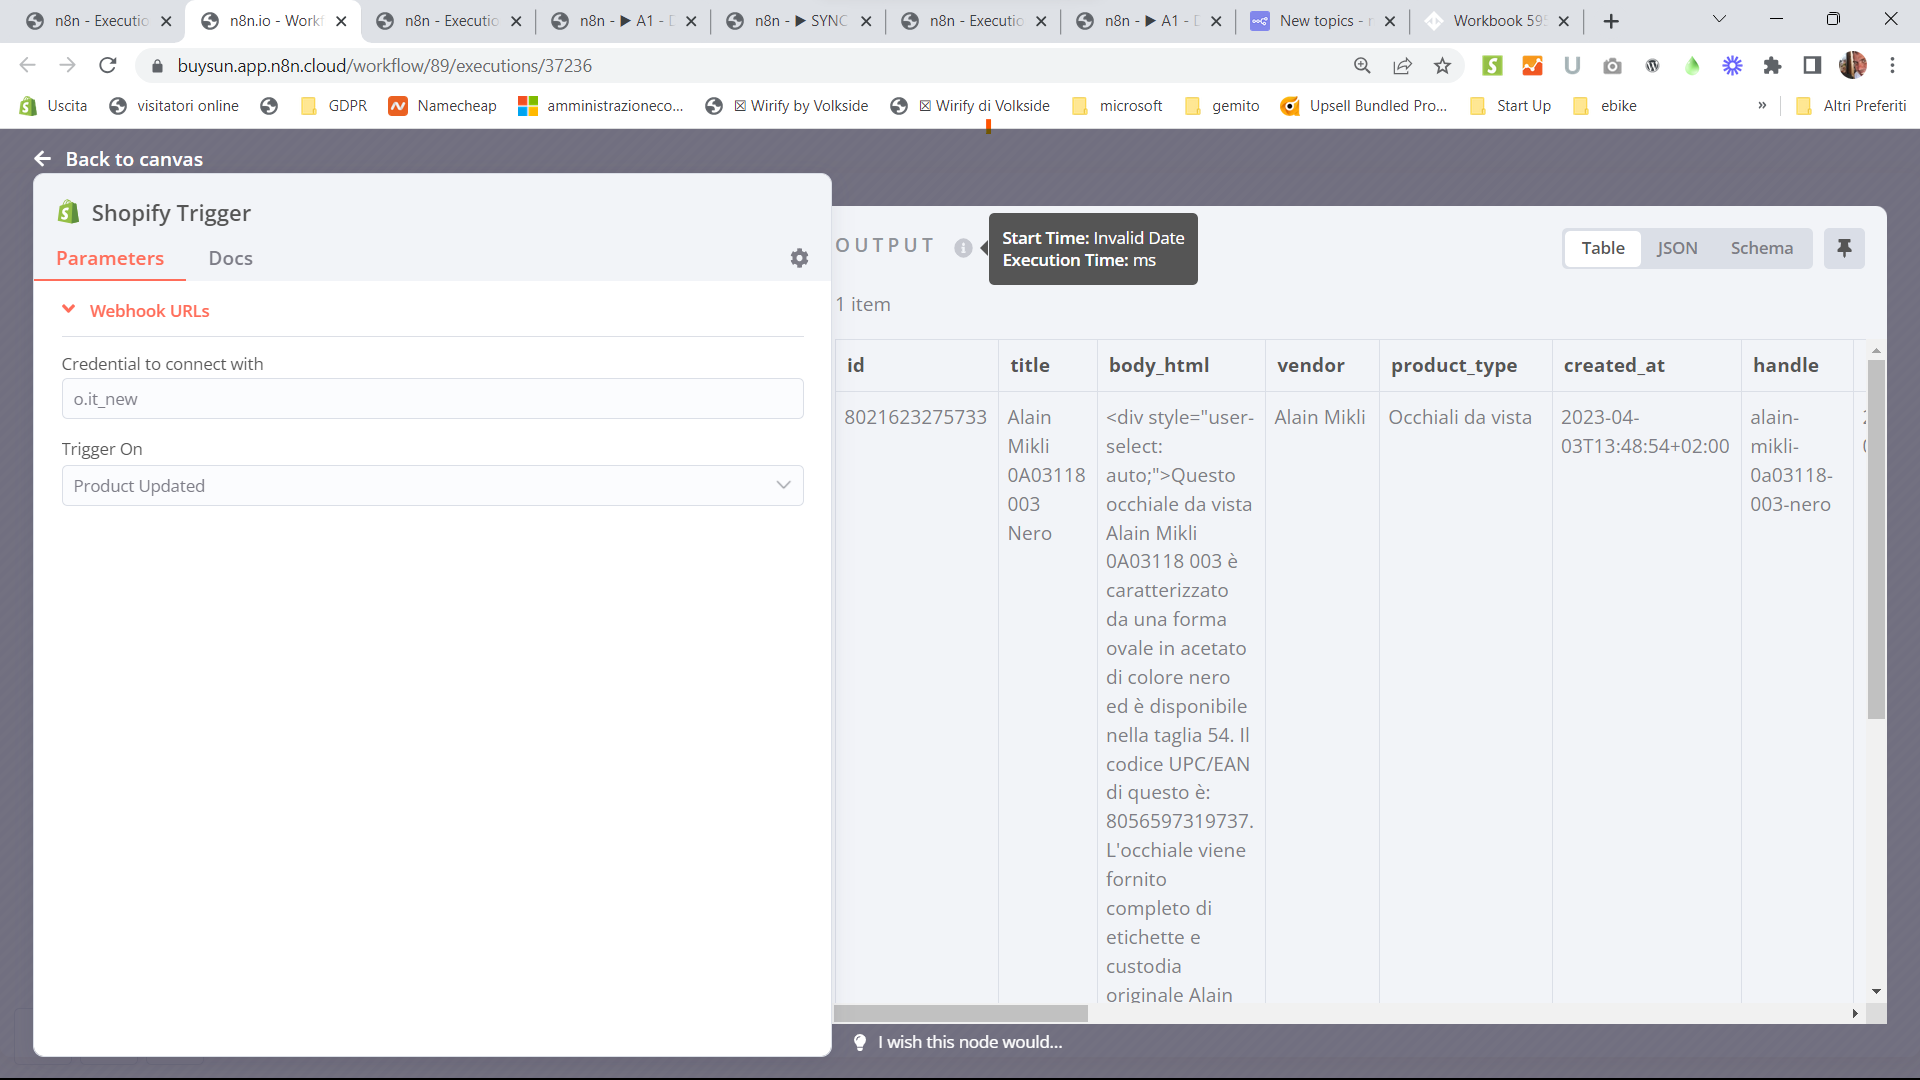Click the lightbulb feedback icon

tap(860, 1042)
